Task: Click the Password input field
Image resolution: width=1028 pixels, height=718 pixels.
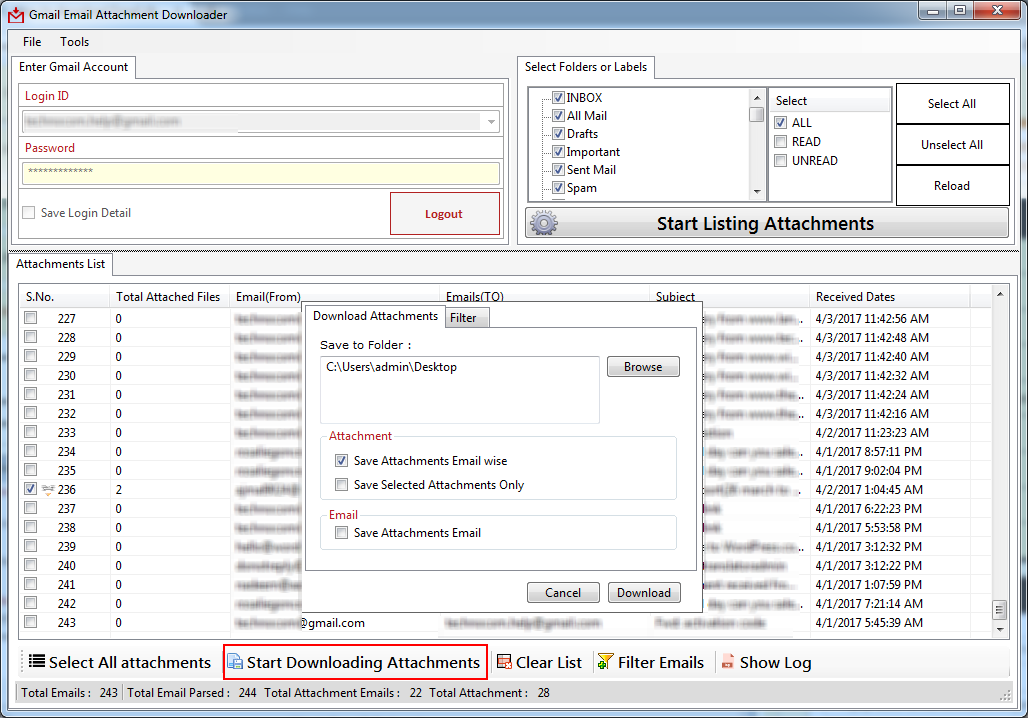Action: [261, 173]
